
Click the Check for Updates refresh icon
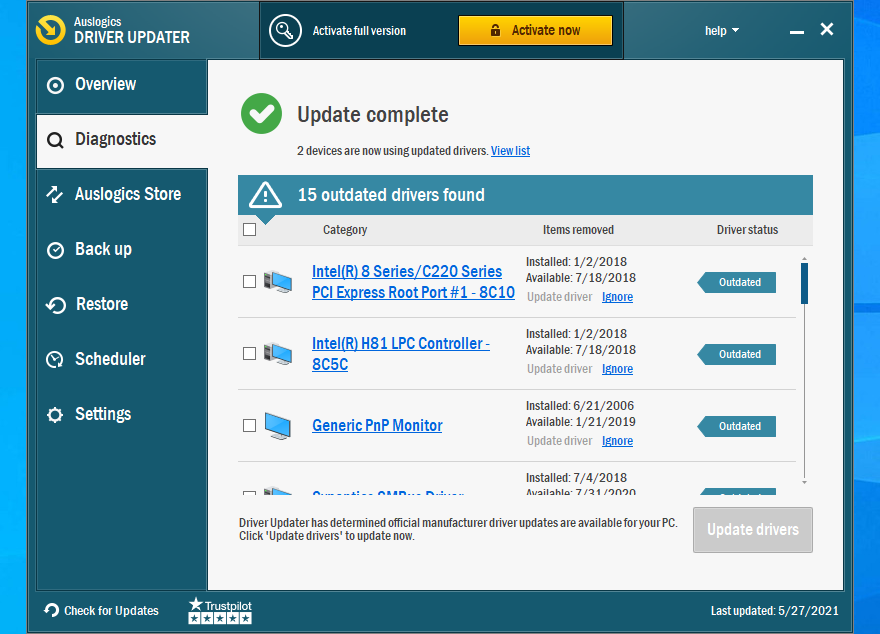click(50, 610)
